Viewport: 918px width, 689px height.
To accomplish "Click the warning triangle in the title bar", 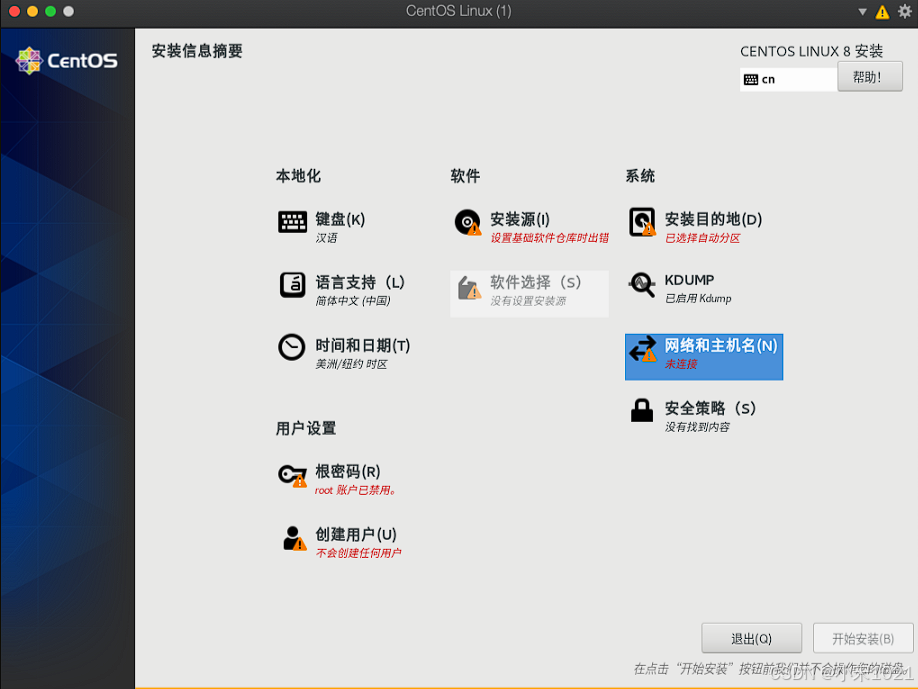I will [x=882, y=12].
